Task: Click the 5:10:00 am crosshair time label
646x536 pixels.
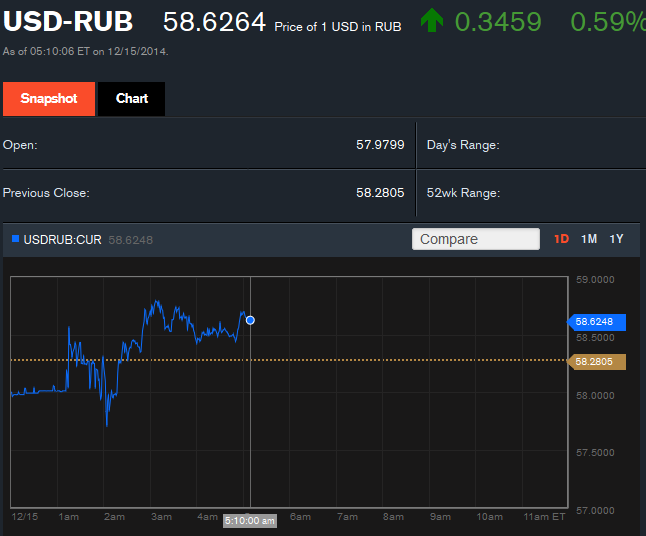Action: click(x=249, y=521)
